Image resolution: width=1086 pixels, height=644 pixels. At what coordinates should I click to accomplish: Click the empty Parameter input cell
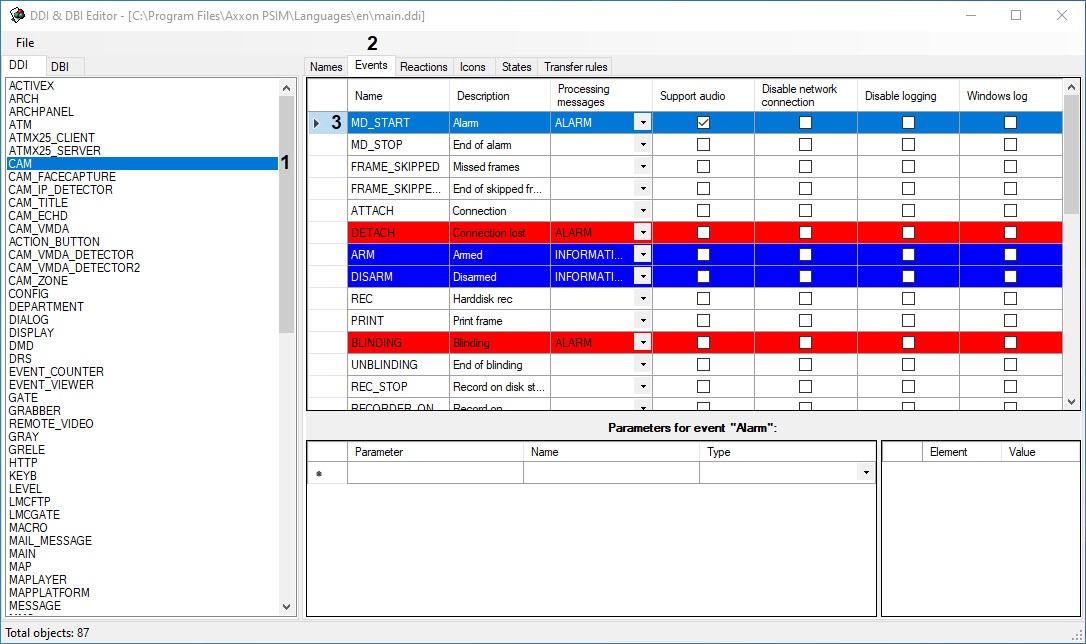coord(435,473)
